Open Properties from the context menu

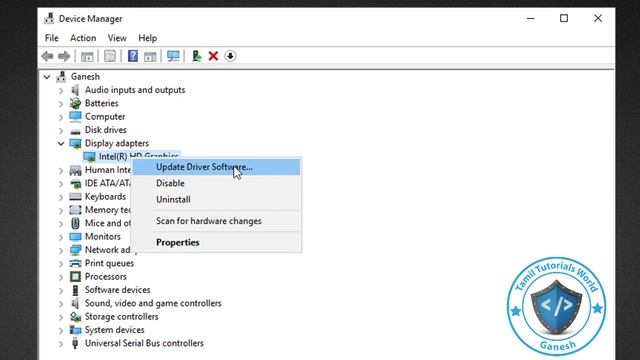(216, 242)
